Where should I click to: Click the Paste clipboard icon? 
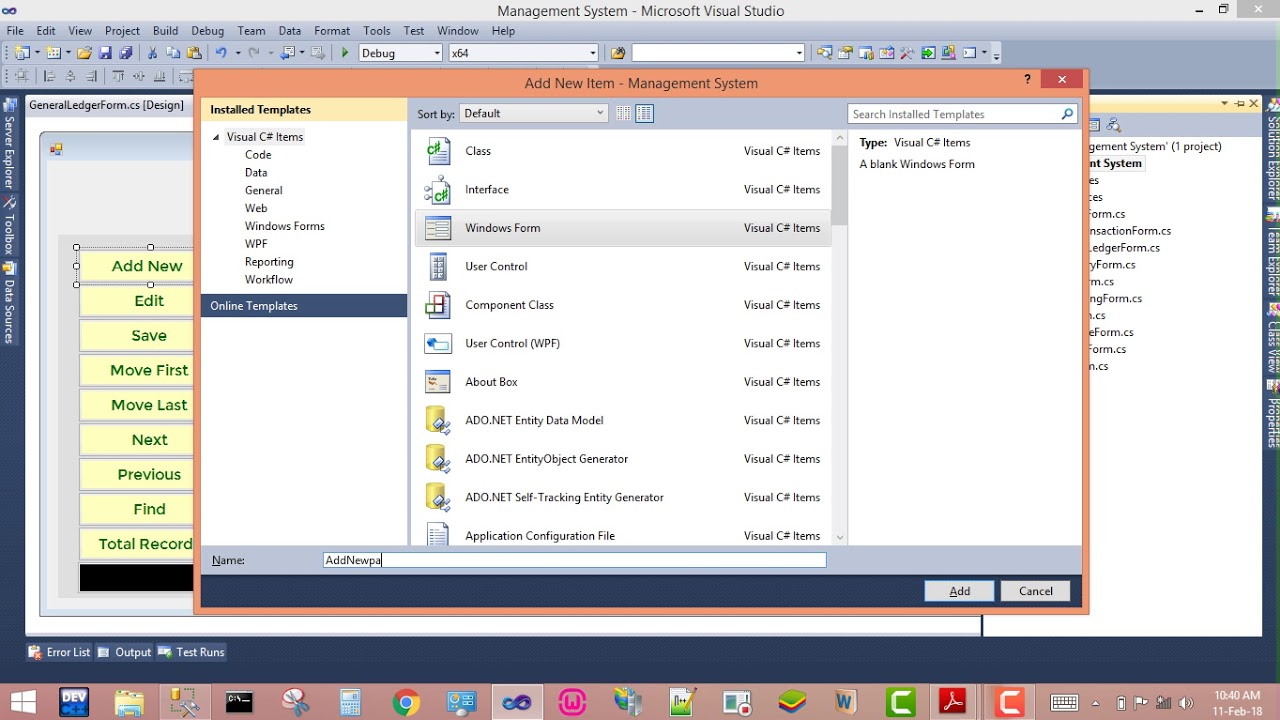(194, 53)
